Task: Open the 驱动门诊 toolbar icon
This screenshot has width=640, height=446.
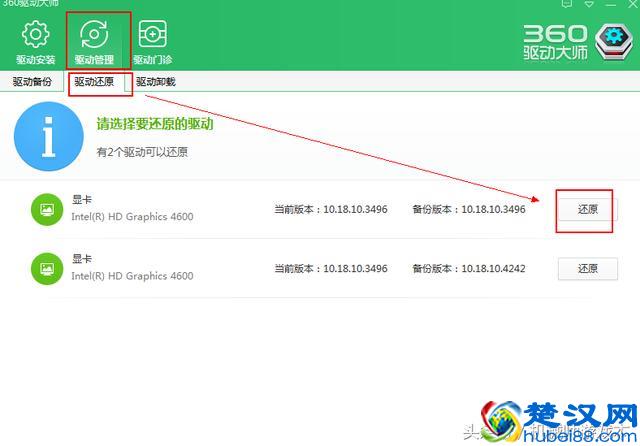Action: tap(153, 42)
